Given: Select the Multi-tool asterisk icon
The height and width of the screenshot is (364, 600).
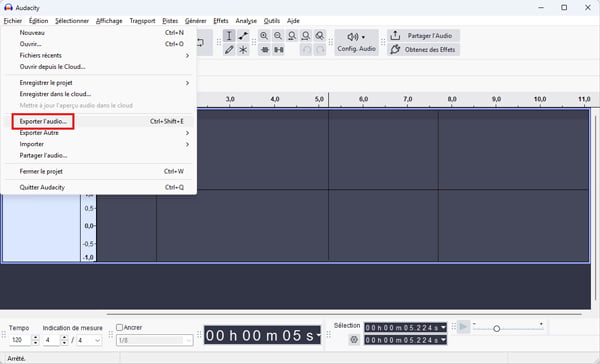Looking at the screenshot, I should click(243, 50).
